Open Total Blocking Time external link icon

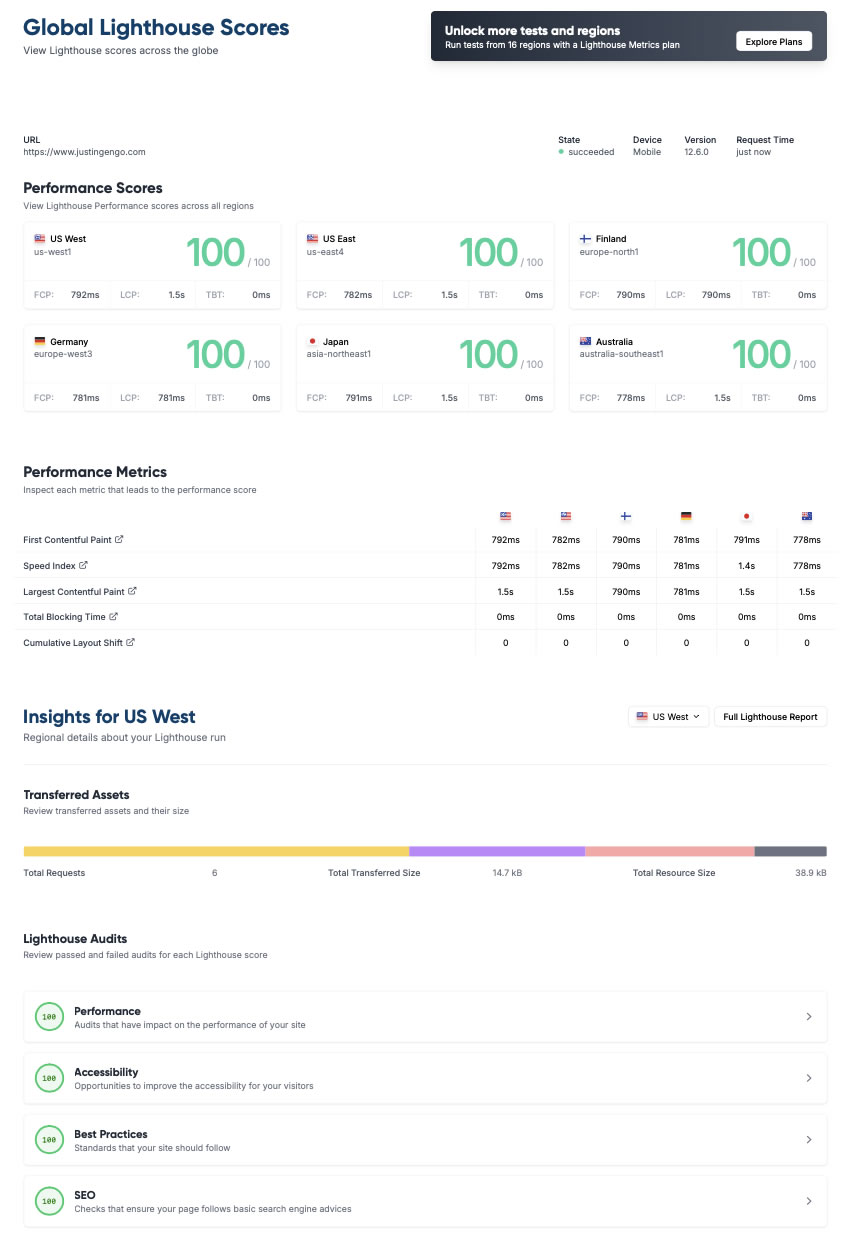(x=113, y=616)
